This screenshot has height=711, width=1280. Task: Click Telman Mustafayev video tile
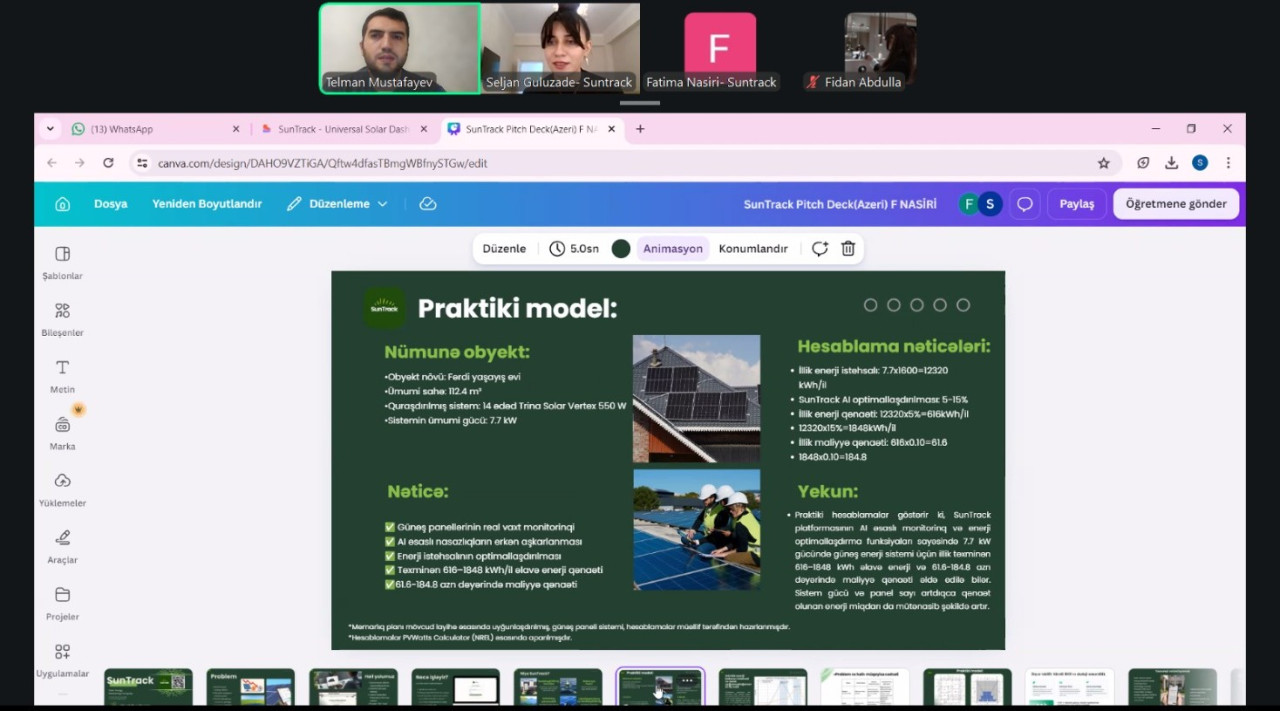coord(400,48)
